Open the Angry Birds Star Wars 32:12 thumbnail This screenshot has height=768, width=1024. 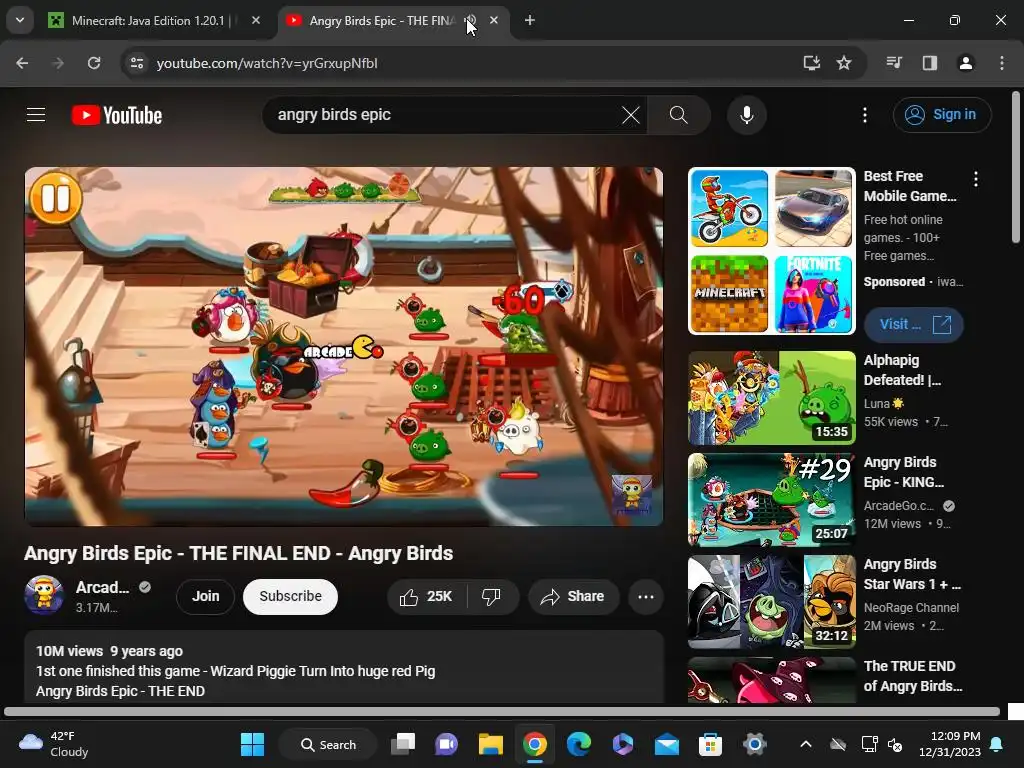pos(771,601)
